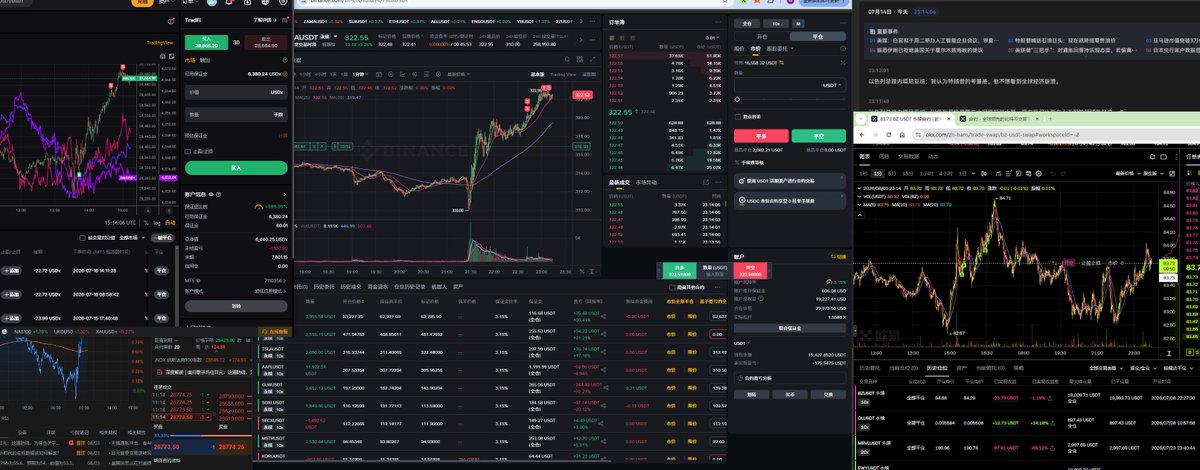This screenshot has width=1200, height=470.
Task: Open the 市场异动 tab beside 最新成交
Action: point(646,183)
